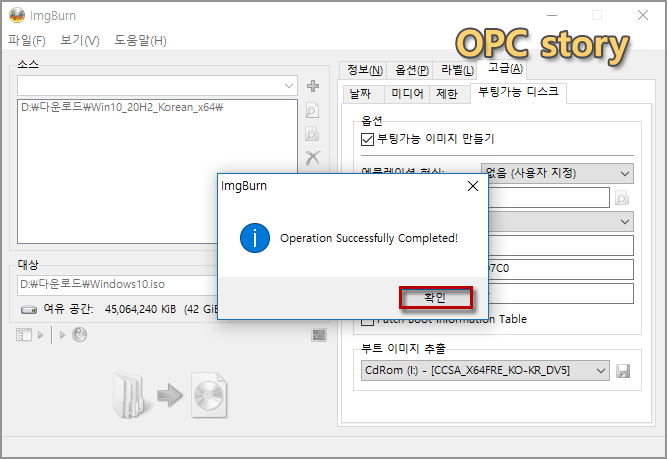The image size is (667, 459).
Task: Minimize the ImgBurn main window
Action: 552,15
